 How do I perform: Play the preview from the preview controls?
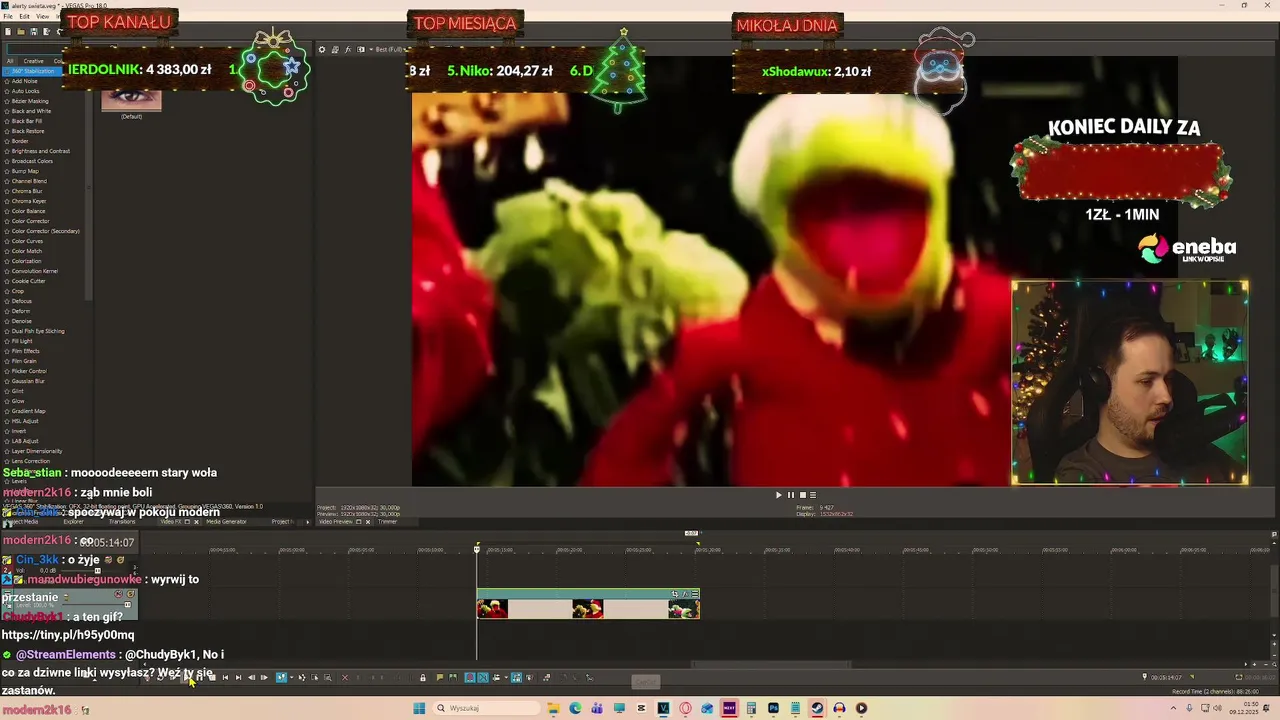click(778, 495)
